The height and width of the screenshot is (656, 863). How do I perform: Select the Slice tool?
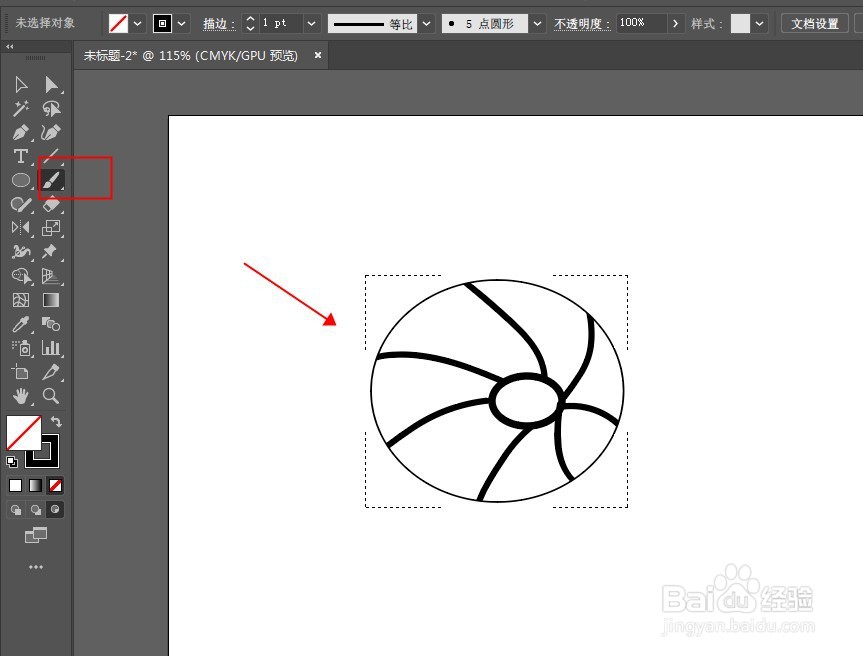pos(51,372)
